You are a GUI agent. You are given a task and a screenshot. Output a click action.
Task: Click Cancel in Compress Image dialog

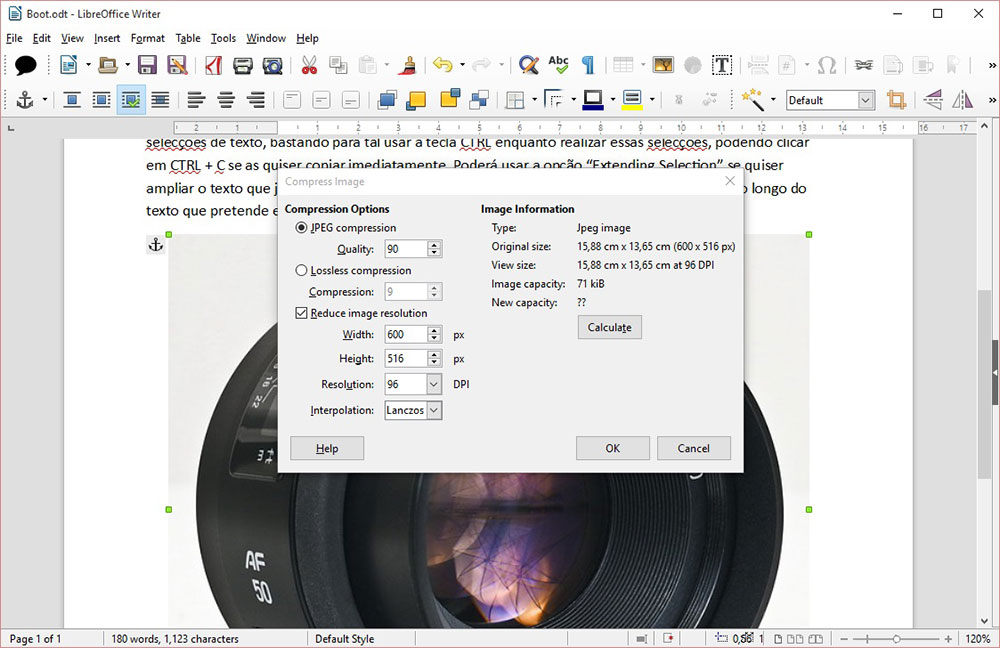coord(694,448)
